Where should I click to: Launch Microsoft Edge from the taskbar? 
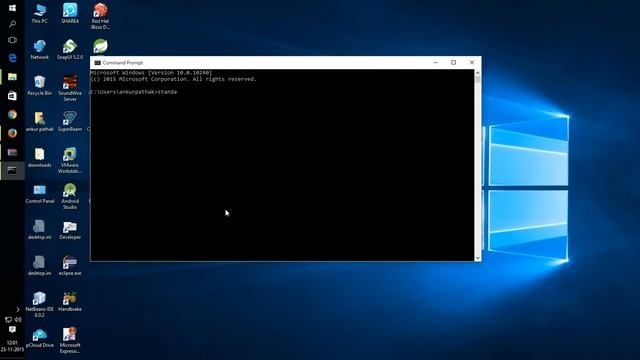click(12, 58)
